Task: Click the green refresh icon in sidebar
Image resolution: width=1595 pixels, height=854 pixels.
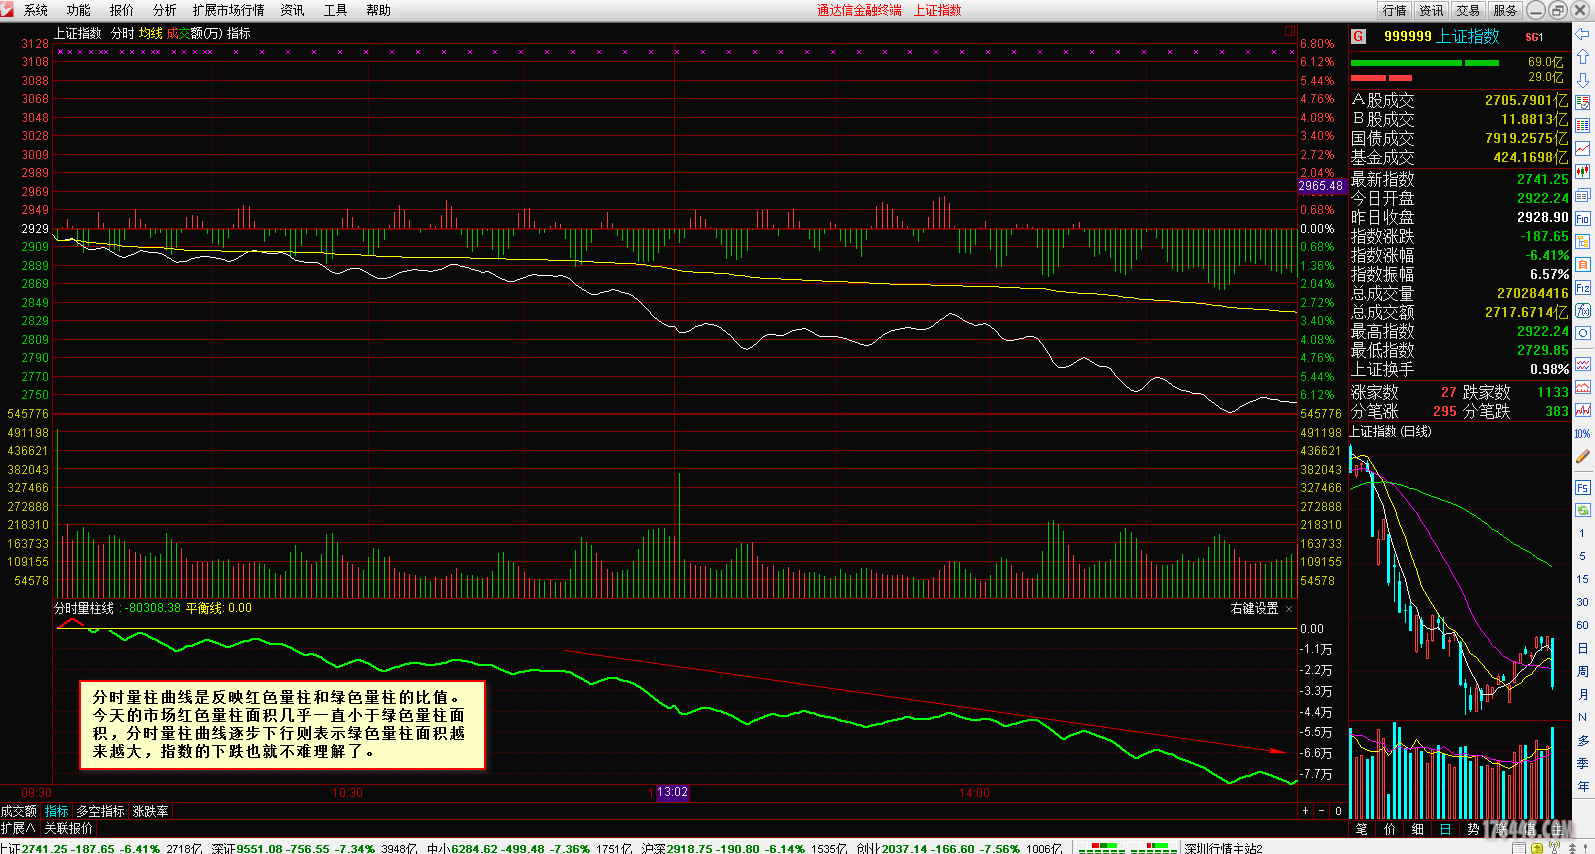Action: 1583,510
